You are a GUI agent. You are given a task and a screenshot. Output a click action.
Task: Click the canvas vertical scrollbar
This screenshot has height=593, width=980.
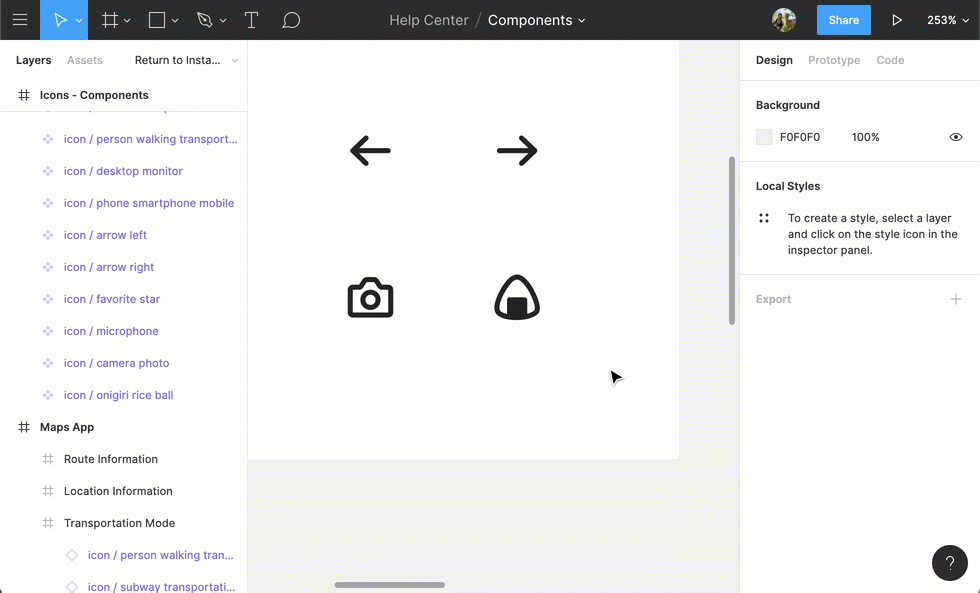point(731,241)
